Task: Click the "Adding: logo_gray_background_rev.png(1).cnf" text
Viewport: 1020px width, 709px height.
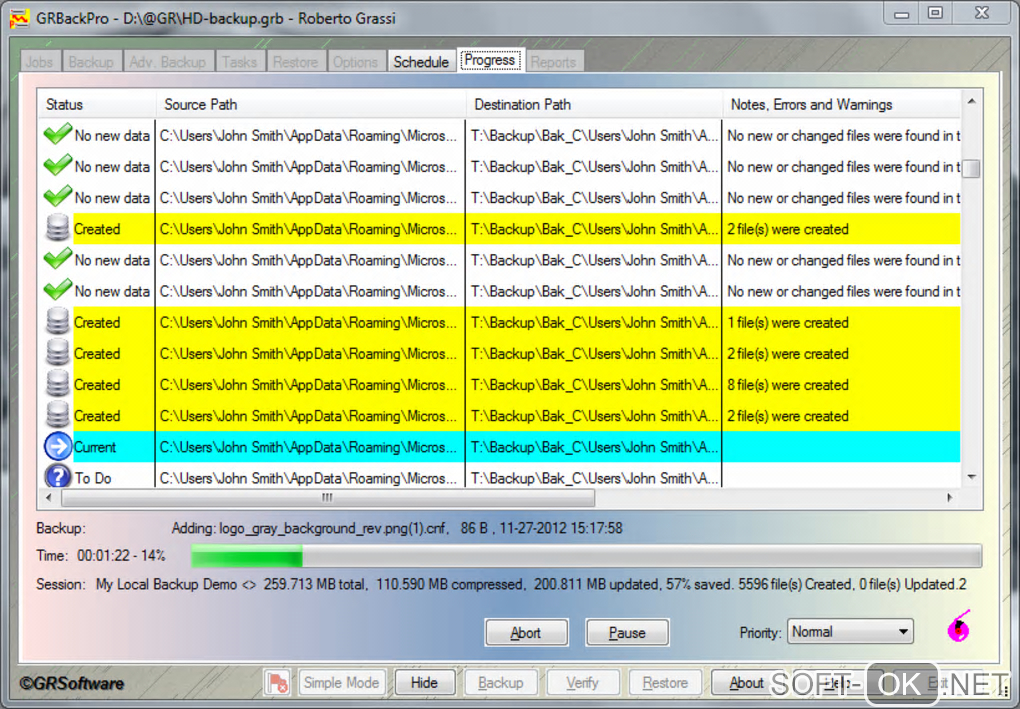Action: point(309,528)
